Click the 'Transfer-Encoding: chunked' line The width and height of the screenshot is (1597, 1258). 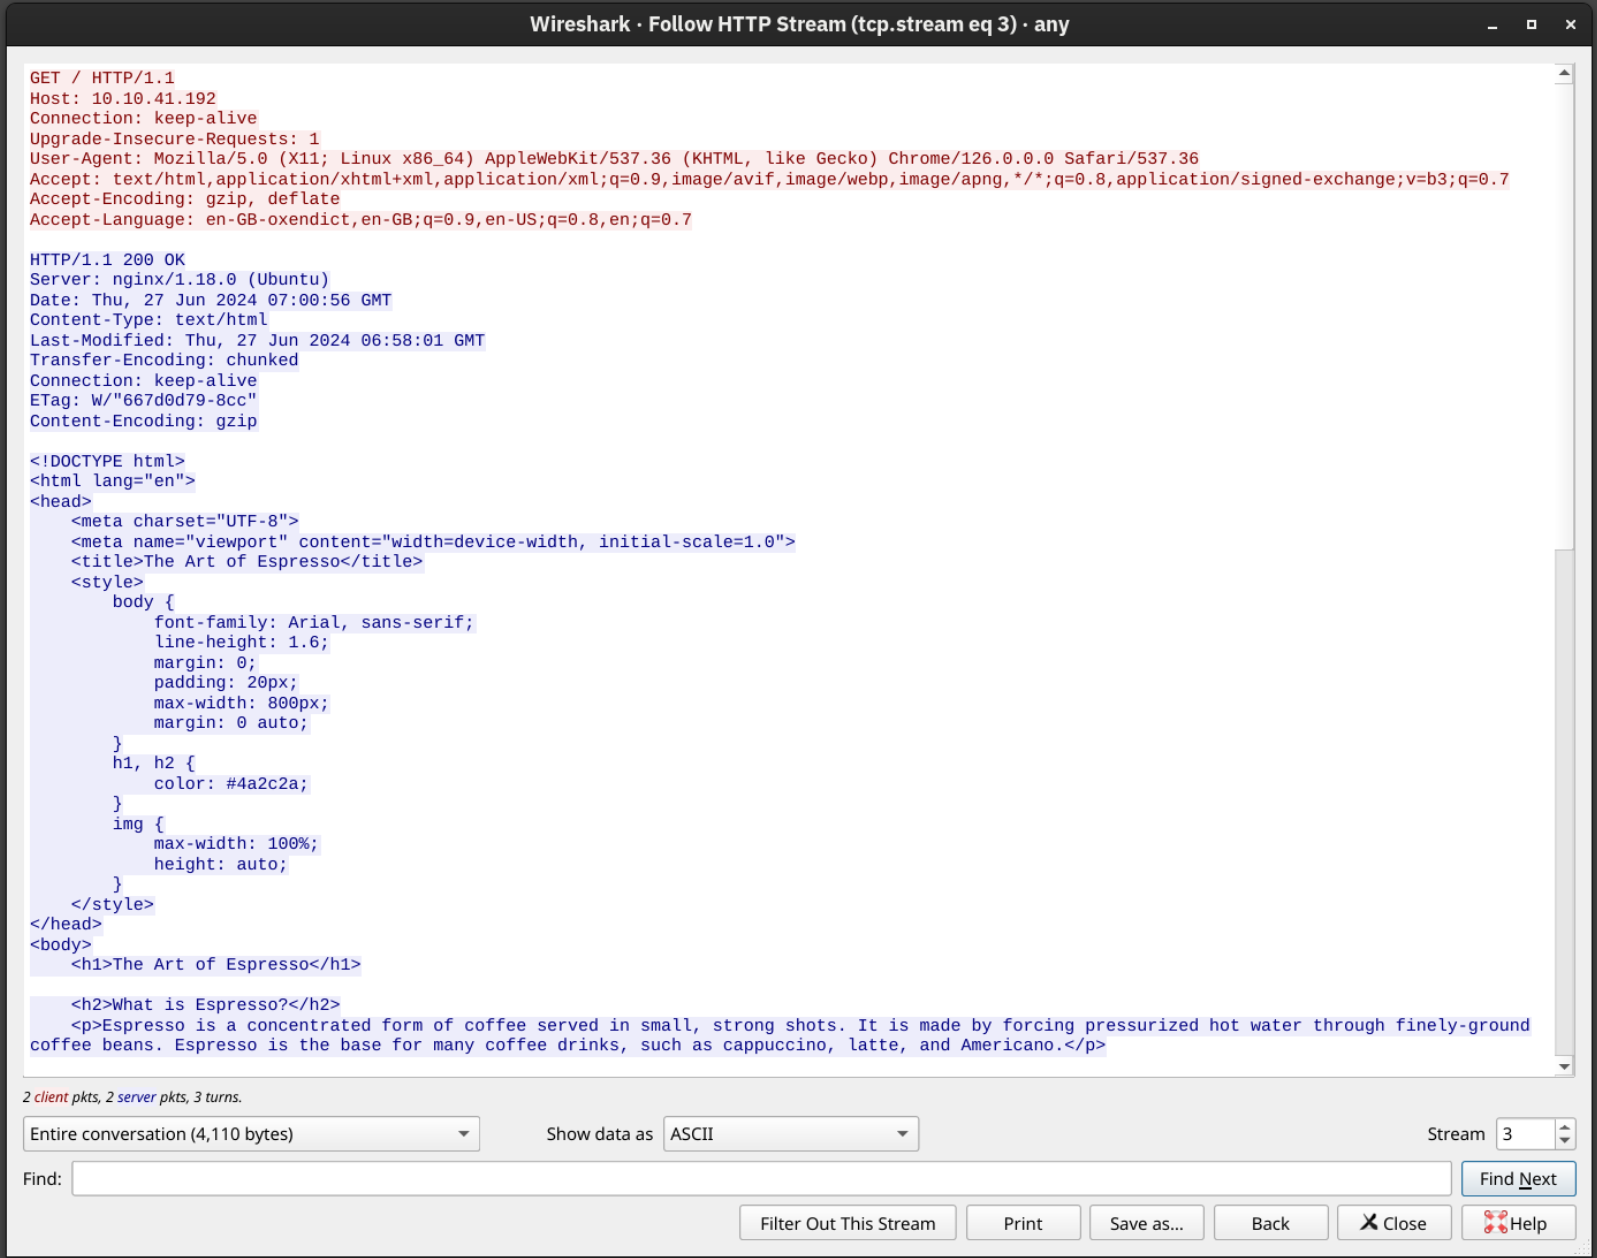(164, 360)
